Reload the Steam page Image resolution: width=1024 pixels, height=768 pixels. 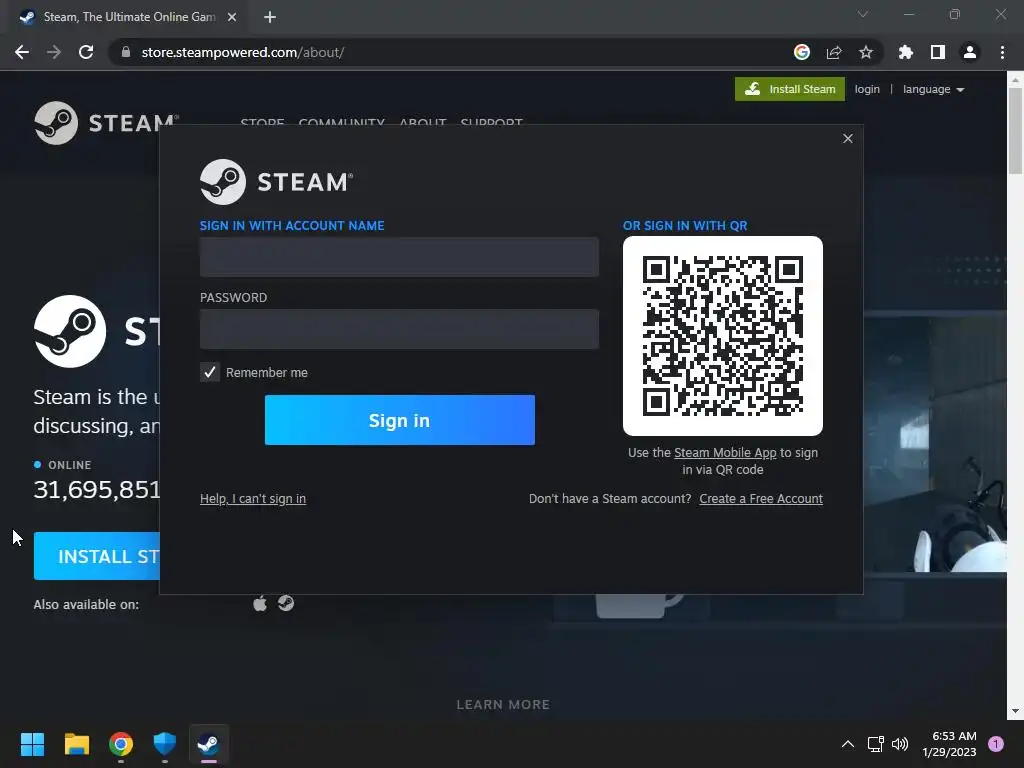point(86,52)
